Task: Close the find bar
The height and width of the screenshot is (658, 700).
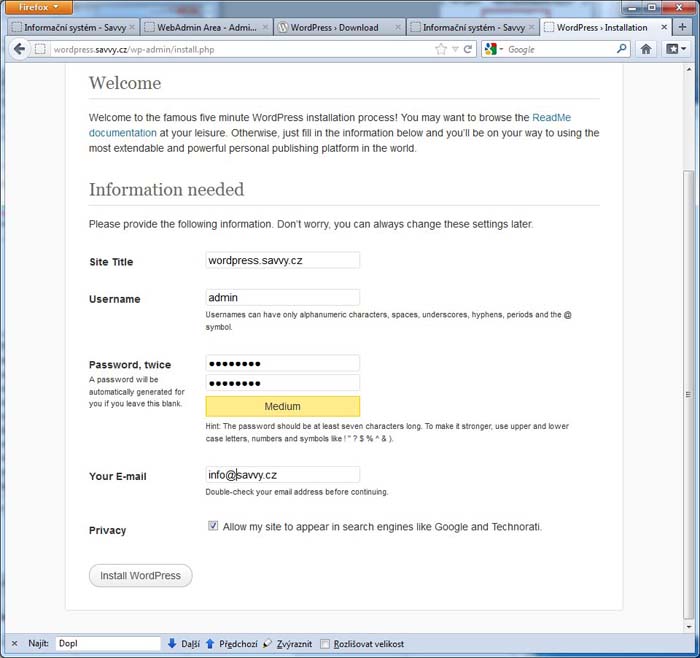Action: 14,643
